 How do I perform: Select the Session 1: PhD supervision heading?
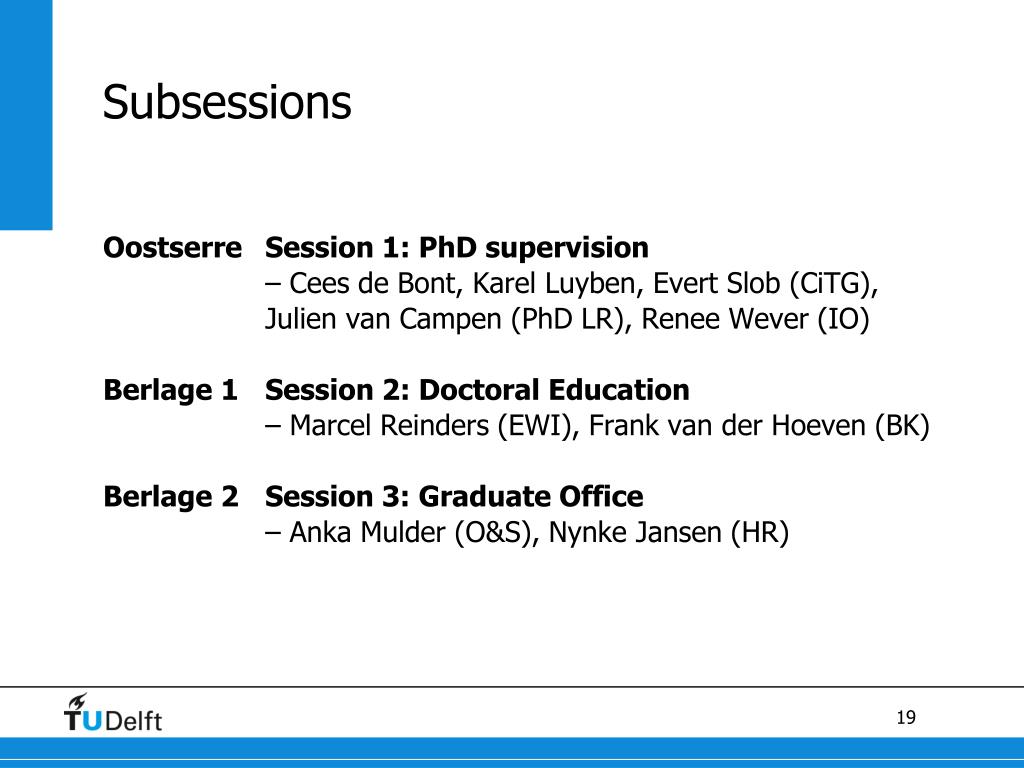(456, 249)
